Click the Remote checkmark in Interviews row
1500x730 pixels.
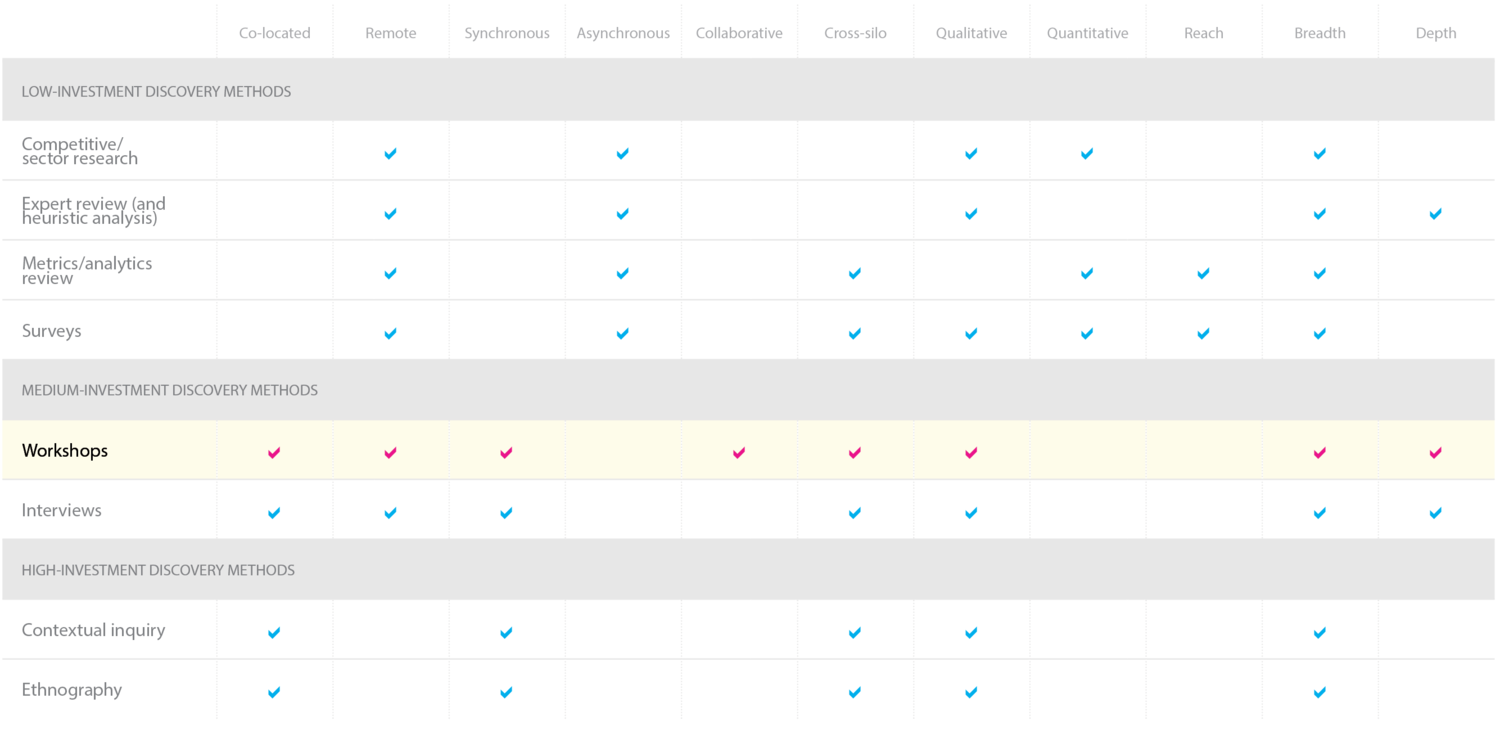(x=390, y=512)
